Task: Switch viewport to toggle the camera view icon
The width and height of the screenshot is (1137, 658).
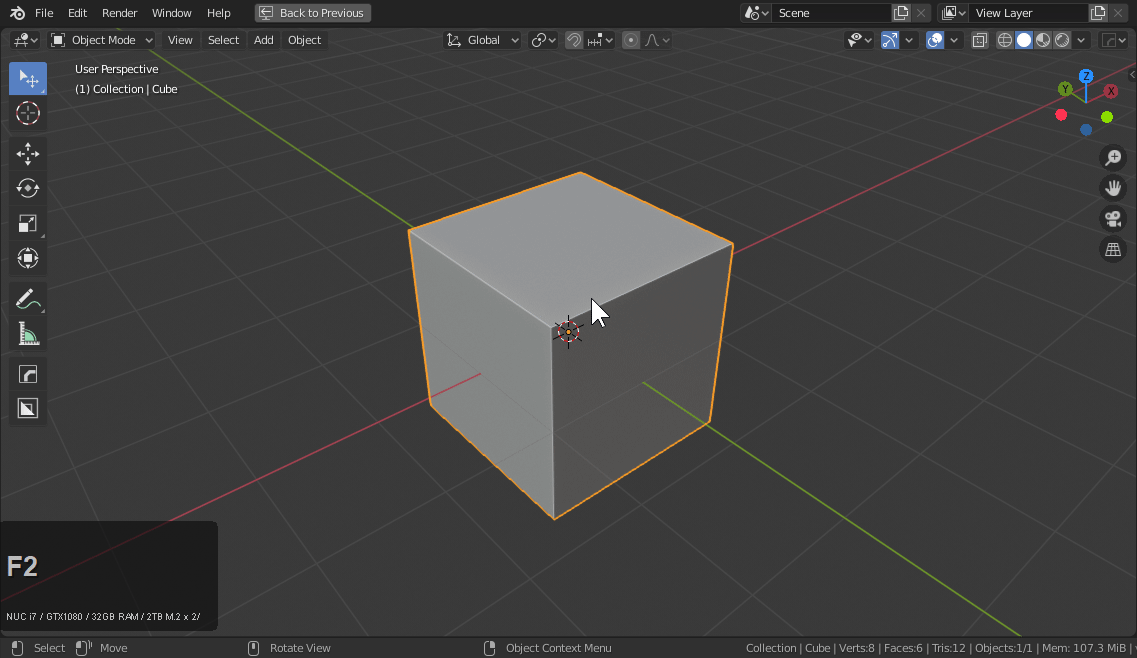Action: pos(1113,218)
